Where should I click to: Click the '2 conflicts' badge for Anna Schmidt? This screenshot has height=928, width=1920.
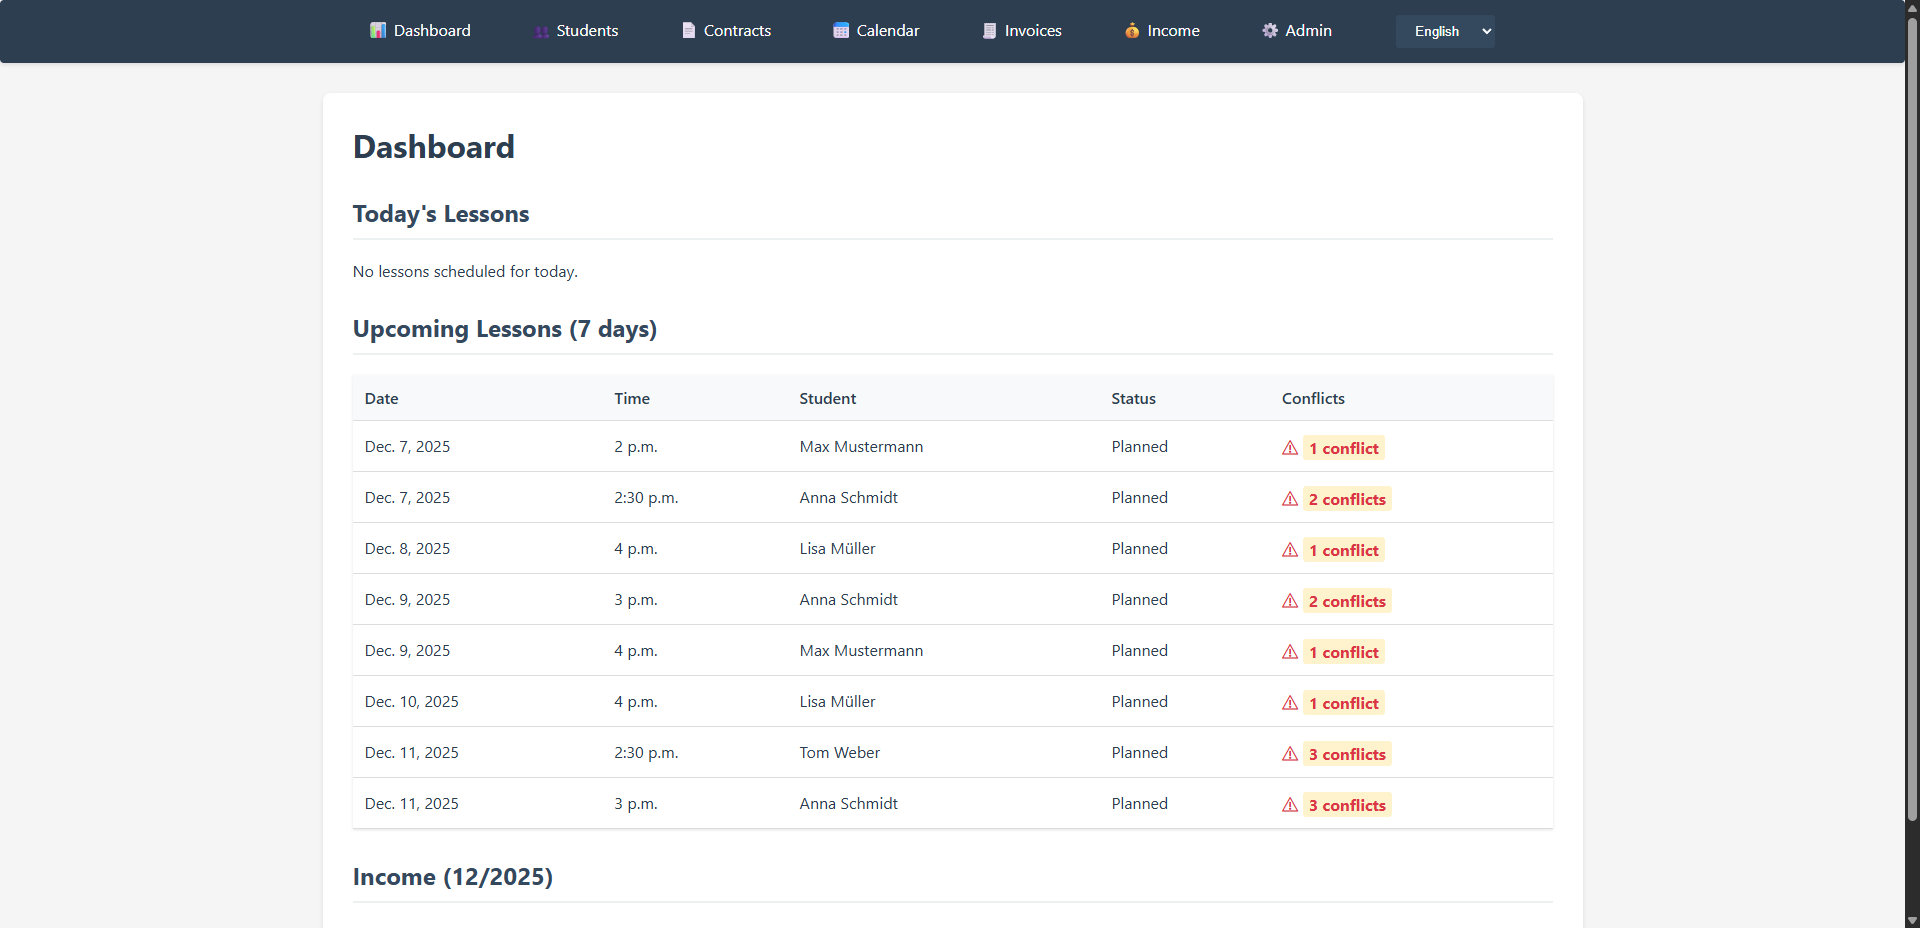click(1347, 498)
